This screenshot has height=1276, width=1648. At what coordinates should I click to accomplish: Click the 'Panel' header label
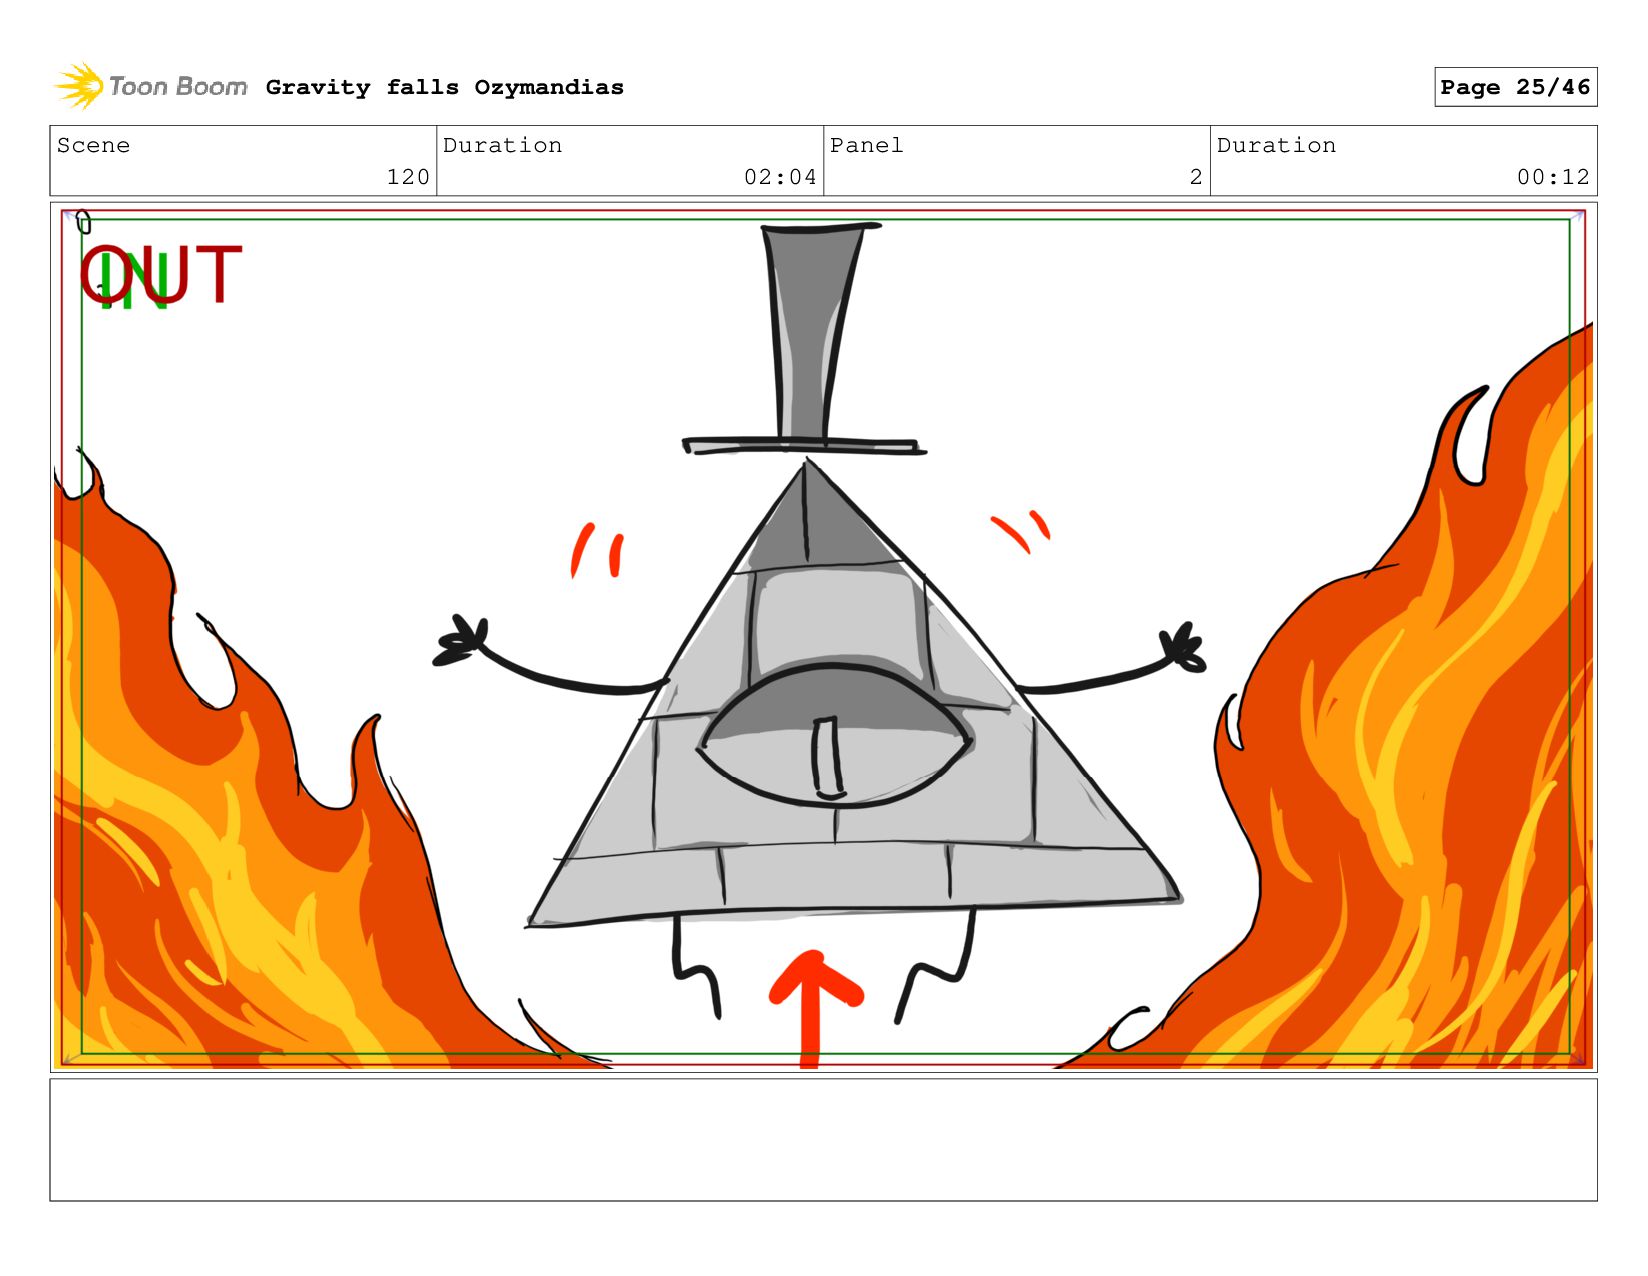click(866, 145)
